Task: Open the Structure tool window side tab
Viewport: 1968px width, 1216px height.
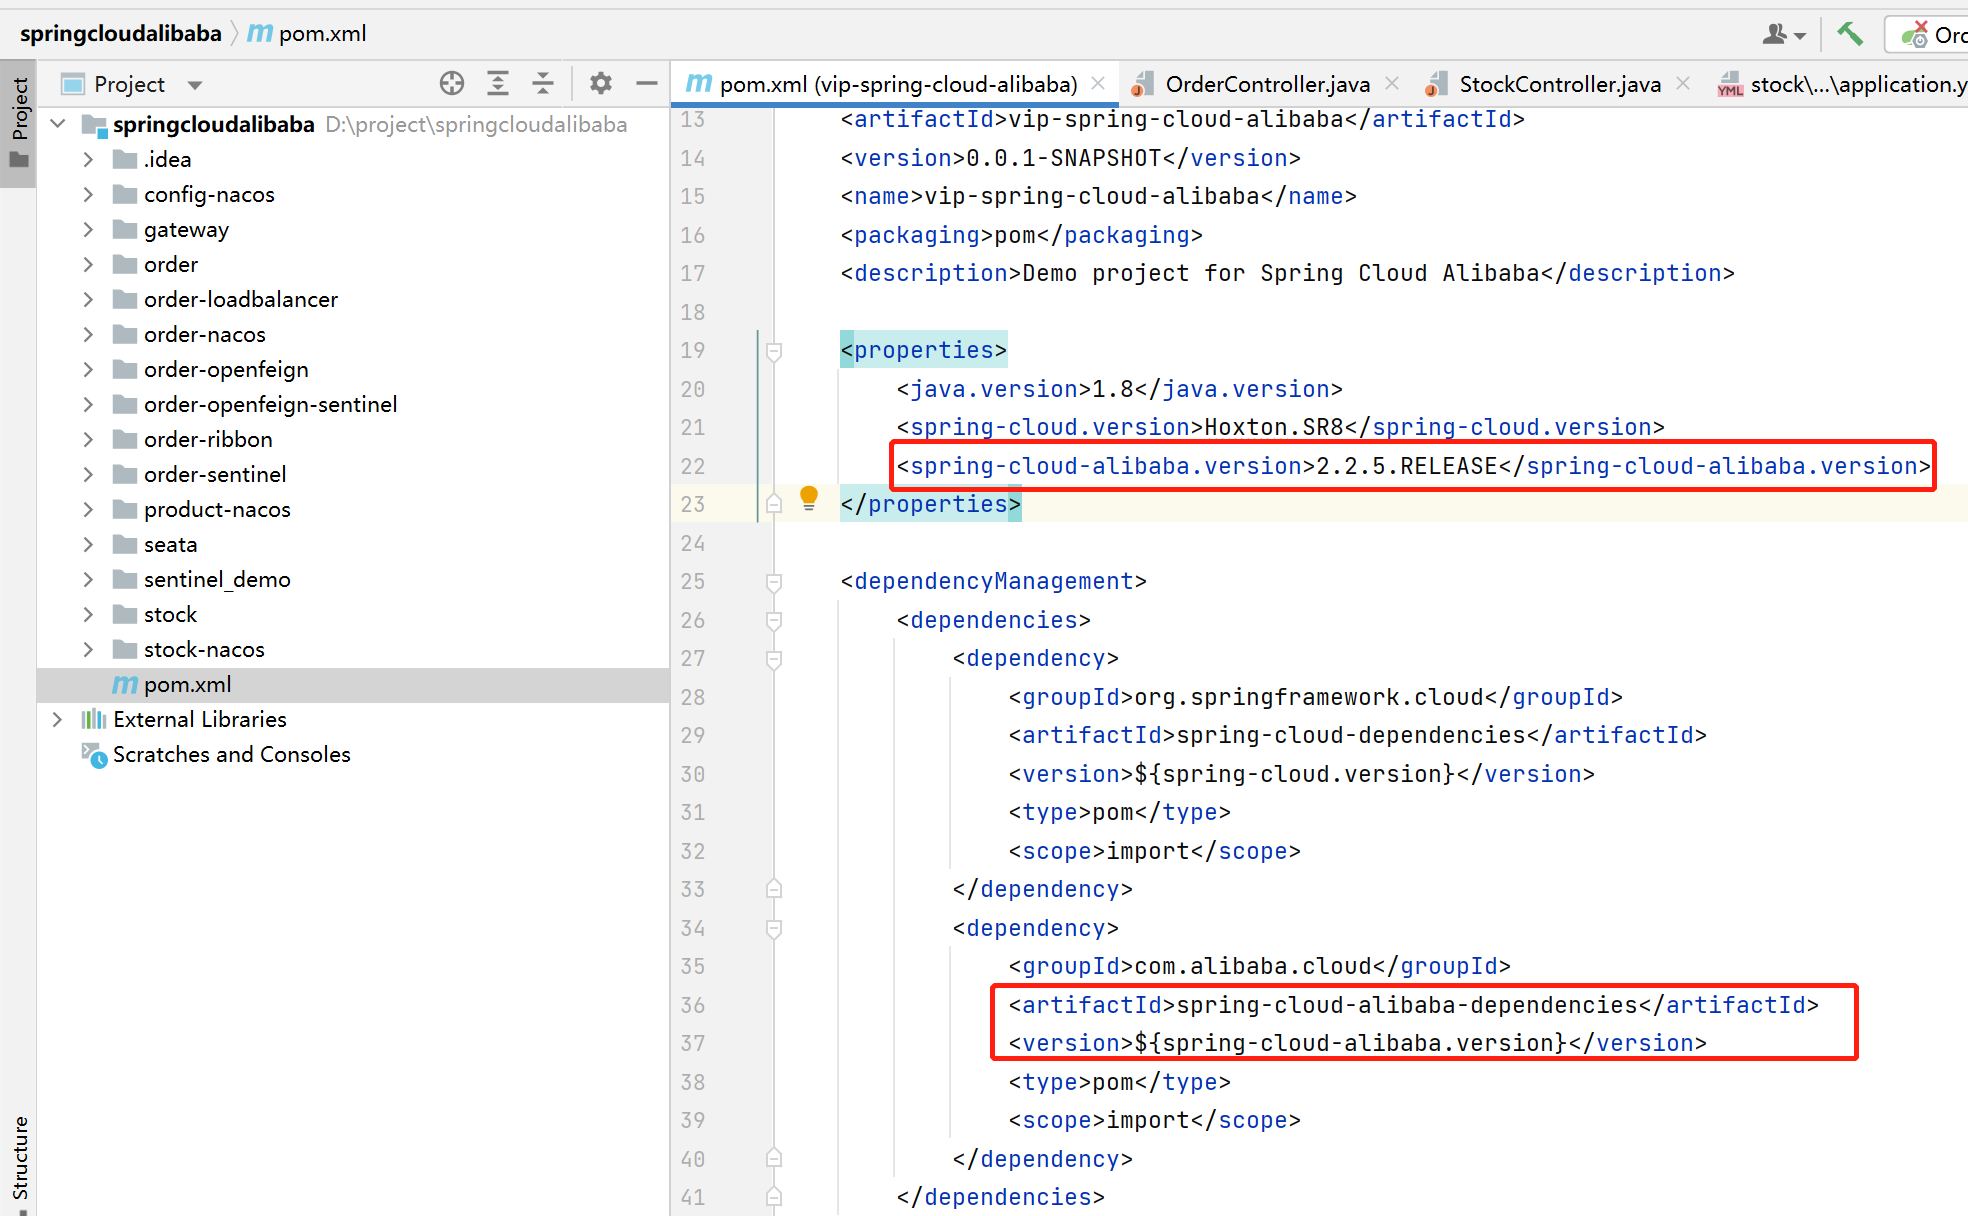Action: 19,1160
